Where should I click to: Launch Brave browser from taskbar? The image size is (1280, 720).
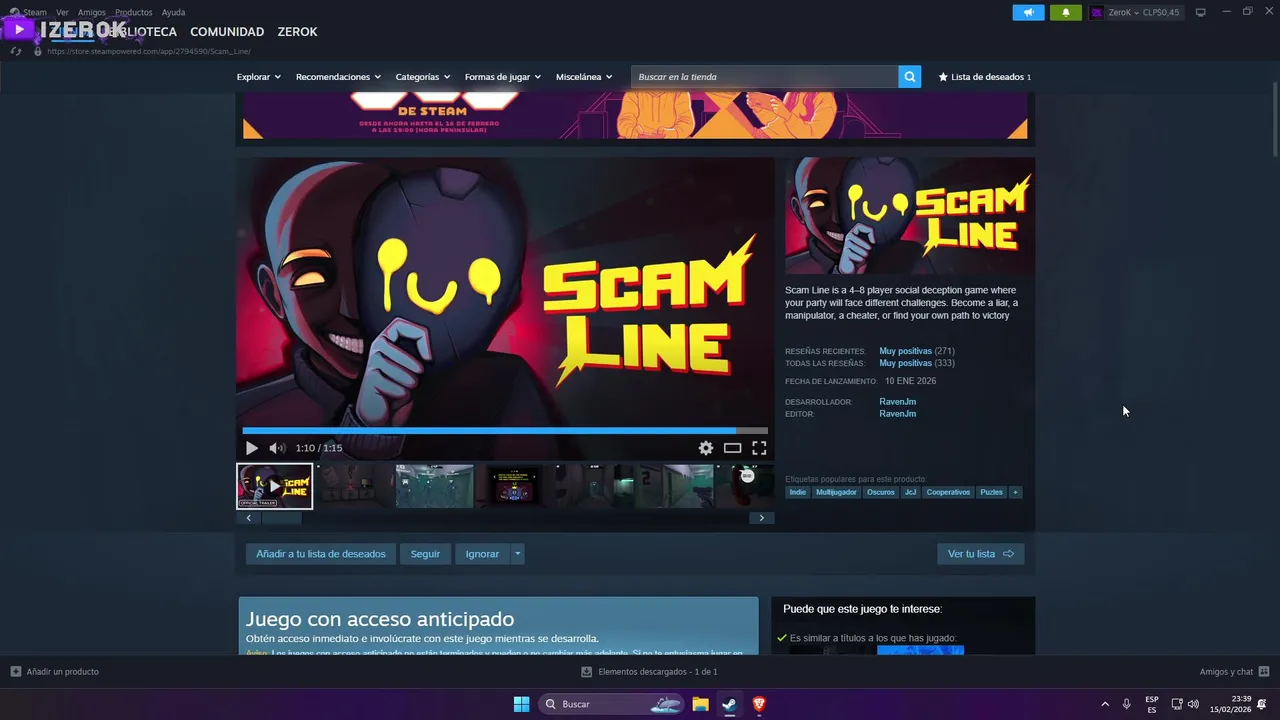(759, 704)
